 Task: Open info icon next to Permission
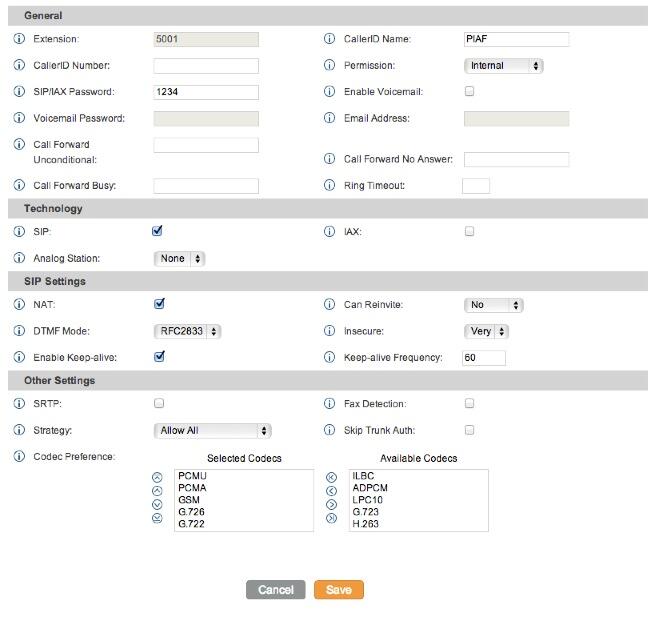330,65
